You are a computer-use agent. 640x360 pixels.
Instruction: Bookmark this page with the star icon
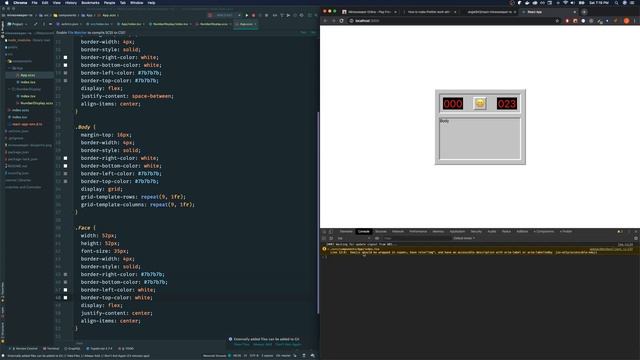(557, 21)
